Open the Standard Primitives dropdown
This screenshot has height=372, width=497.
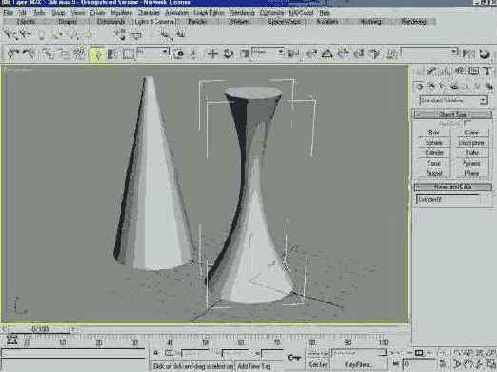(453, 100)
